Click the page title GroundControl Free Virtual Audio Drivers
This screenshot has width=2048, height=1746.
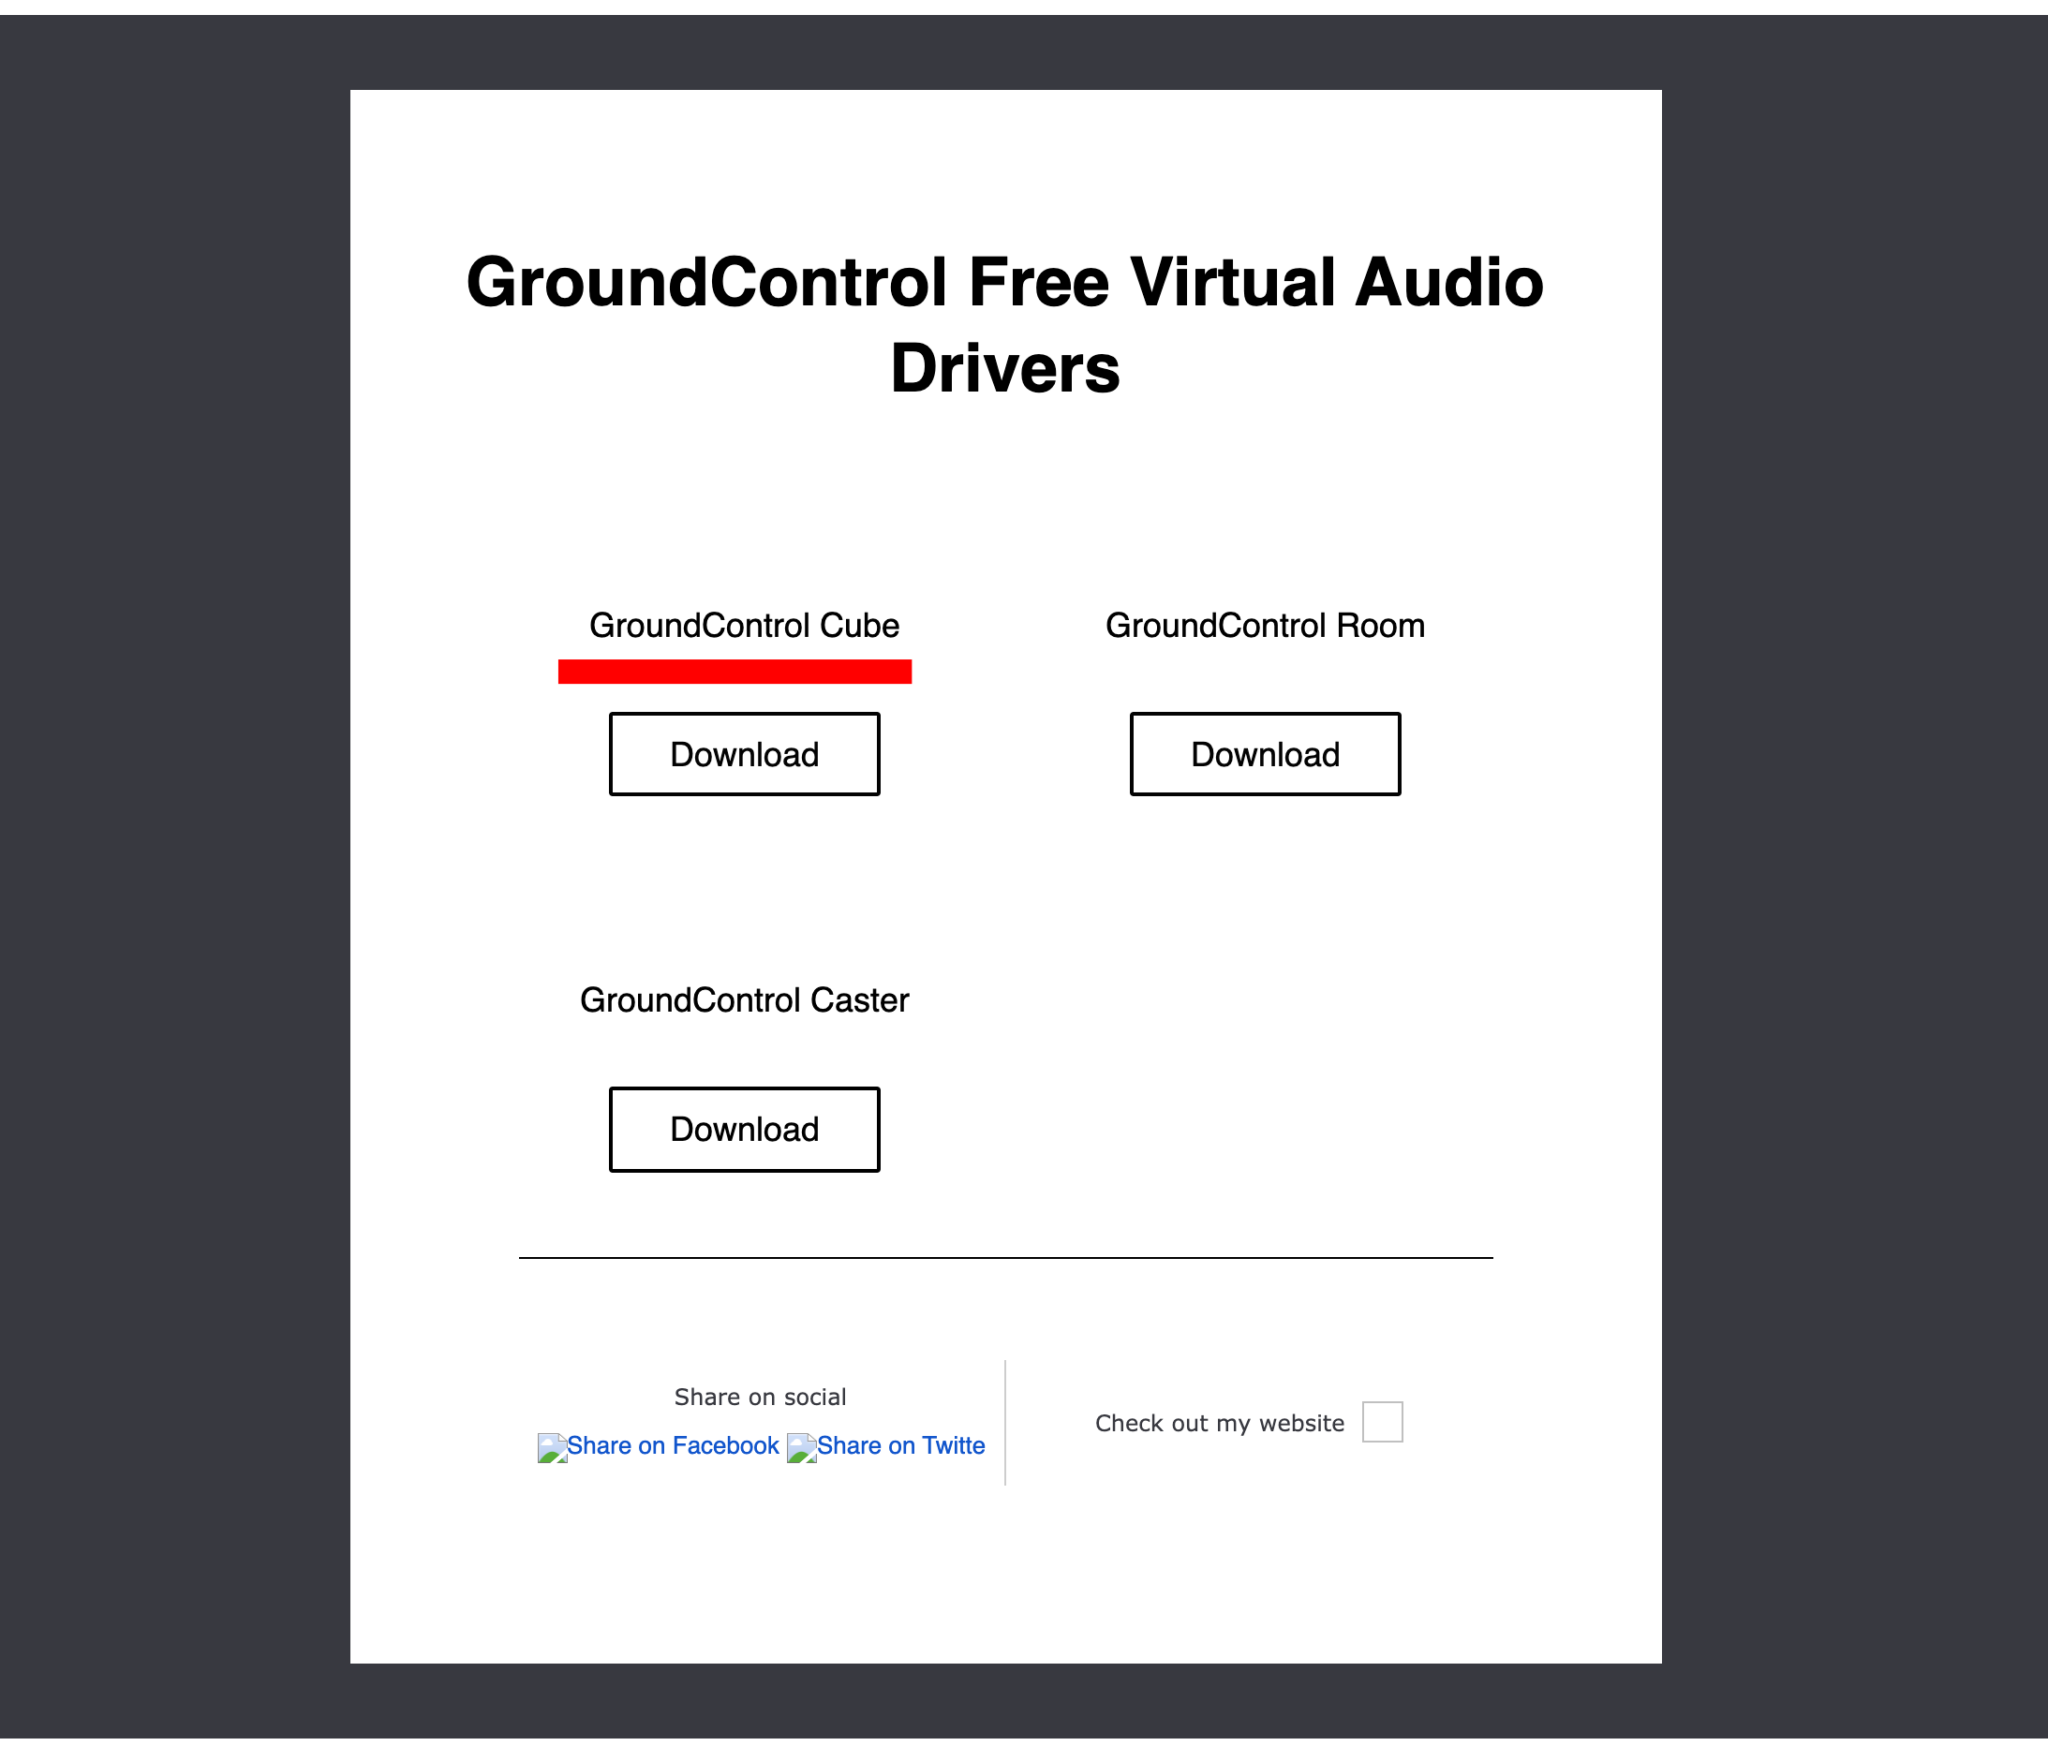pyautogui.click(x=1005, y=323)
